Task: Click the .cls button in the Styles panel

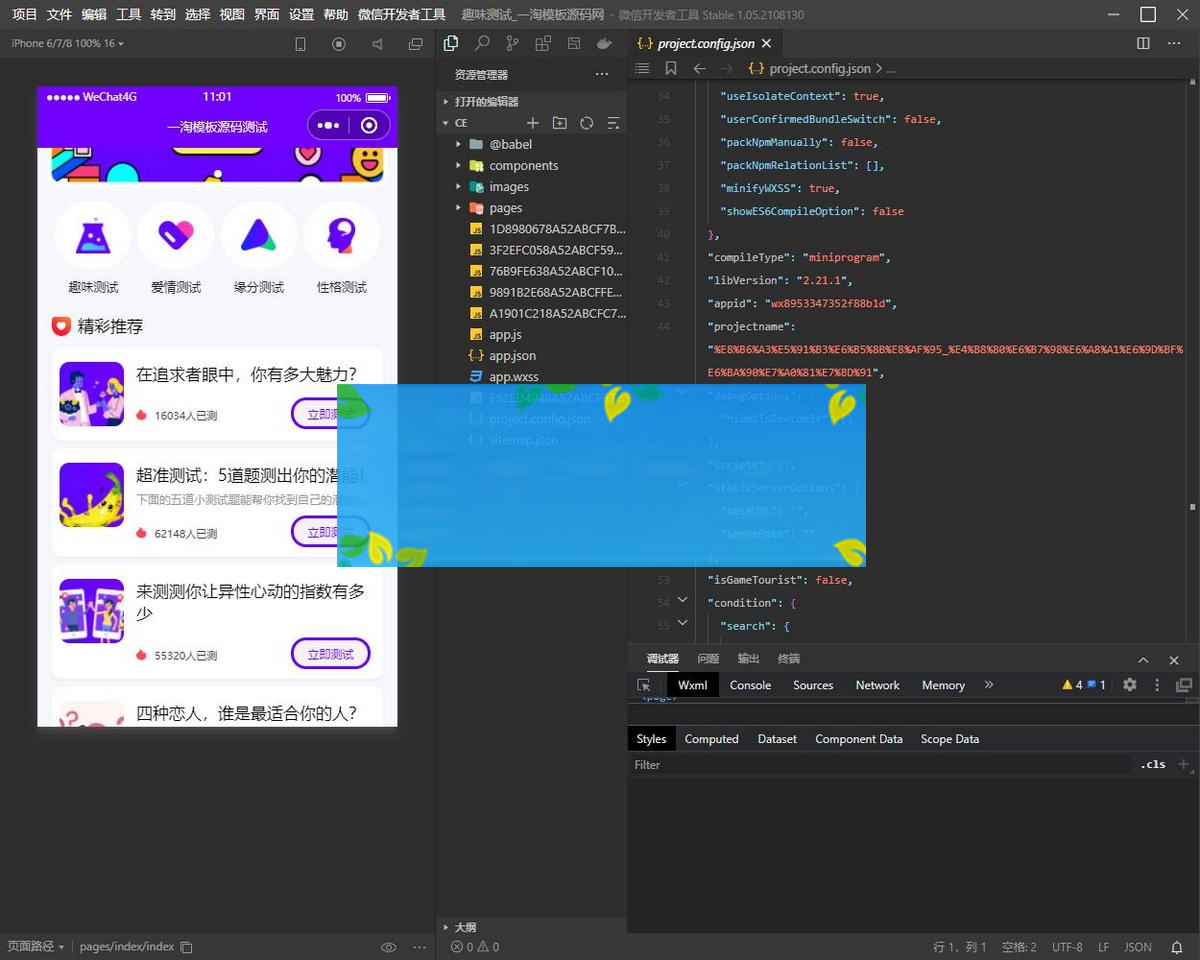Action: pos(1152,764)
